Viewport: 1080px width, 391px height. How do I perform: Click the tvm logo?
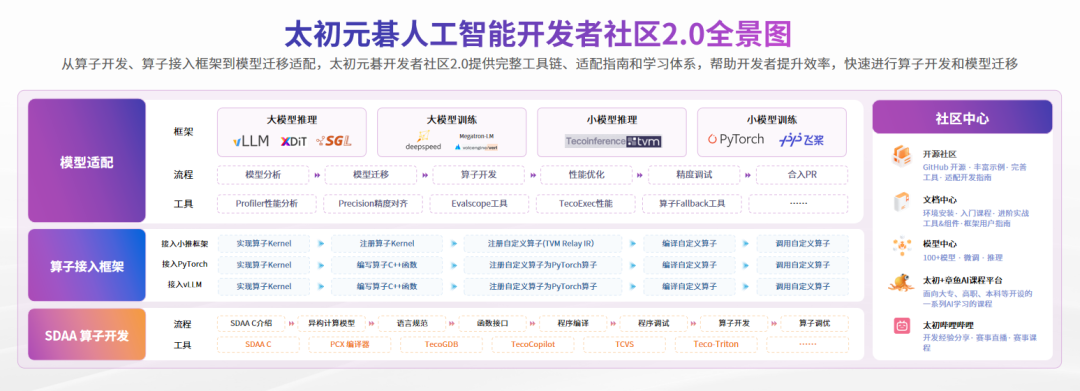644,140
